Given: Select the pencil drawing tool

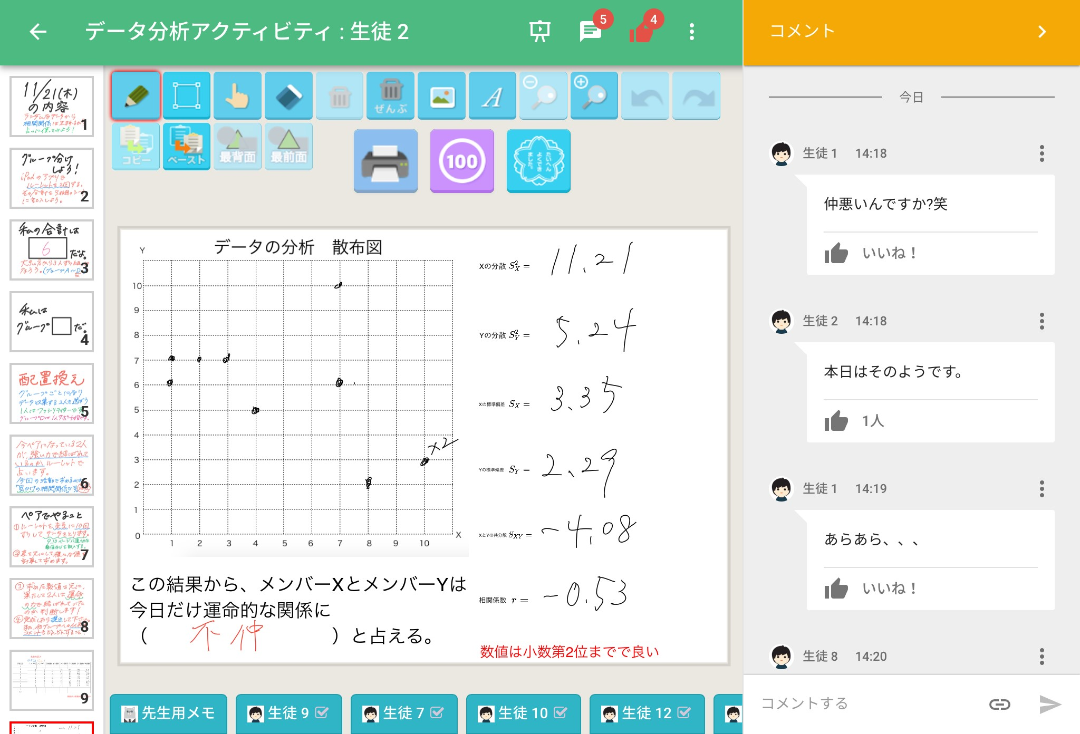Looking at the screenshot, I should point(136,96).
